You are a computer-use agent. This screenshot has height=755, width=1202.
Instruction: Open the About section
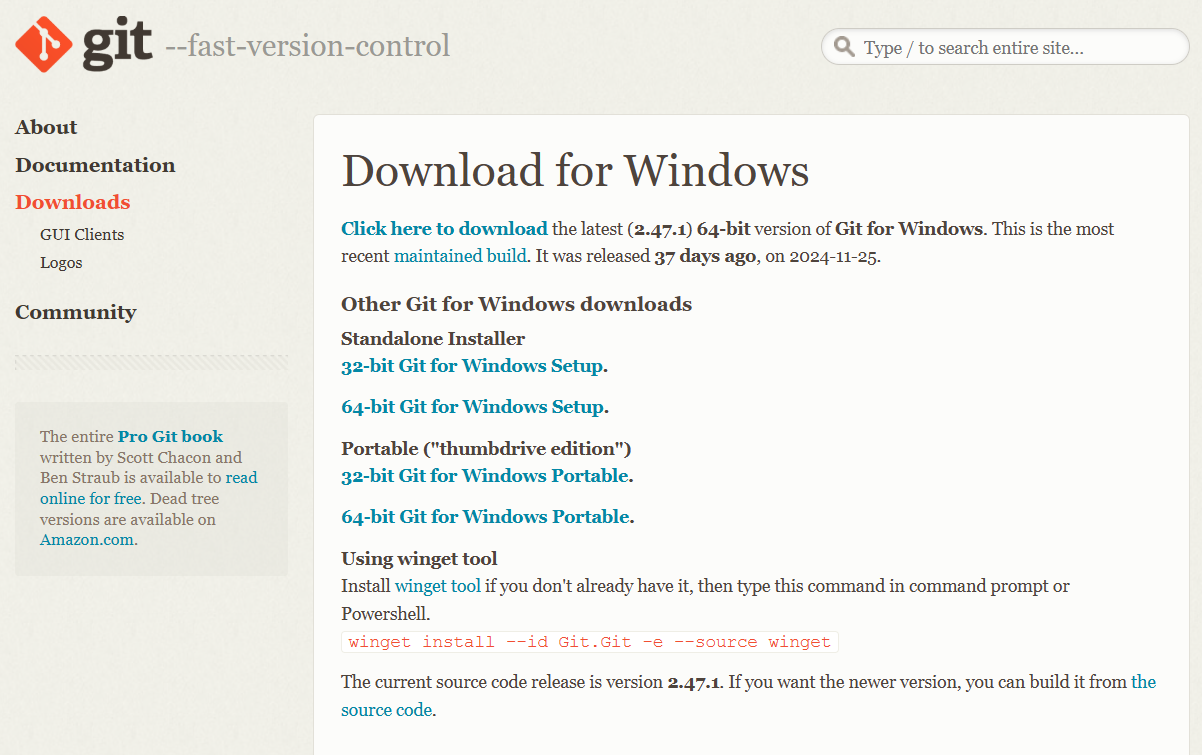(46, 127)
